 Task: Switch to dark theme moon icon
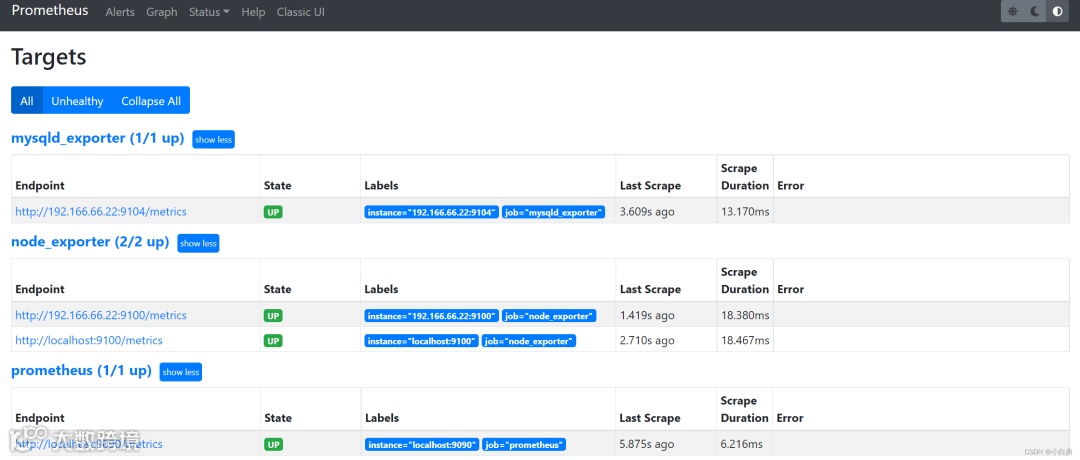point(1035,12)
